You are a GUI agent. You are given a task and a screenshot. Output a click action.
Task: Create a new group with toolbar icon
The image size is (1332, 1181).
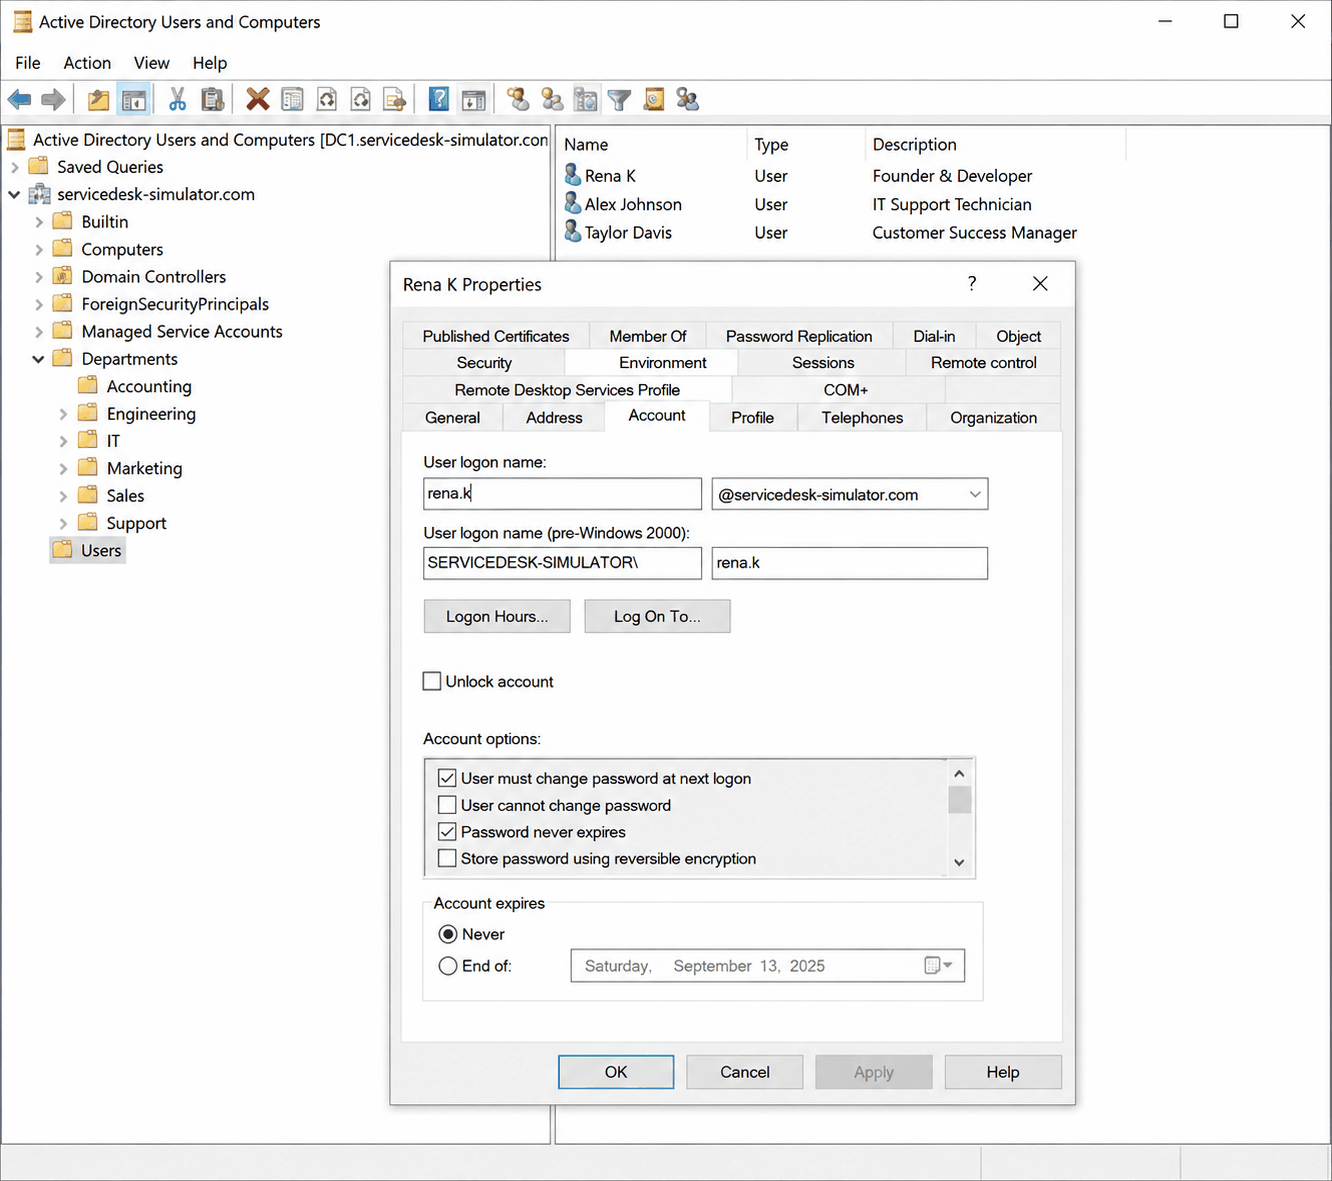coord(552,99)
